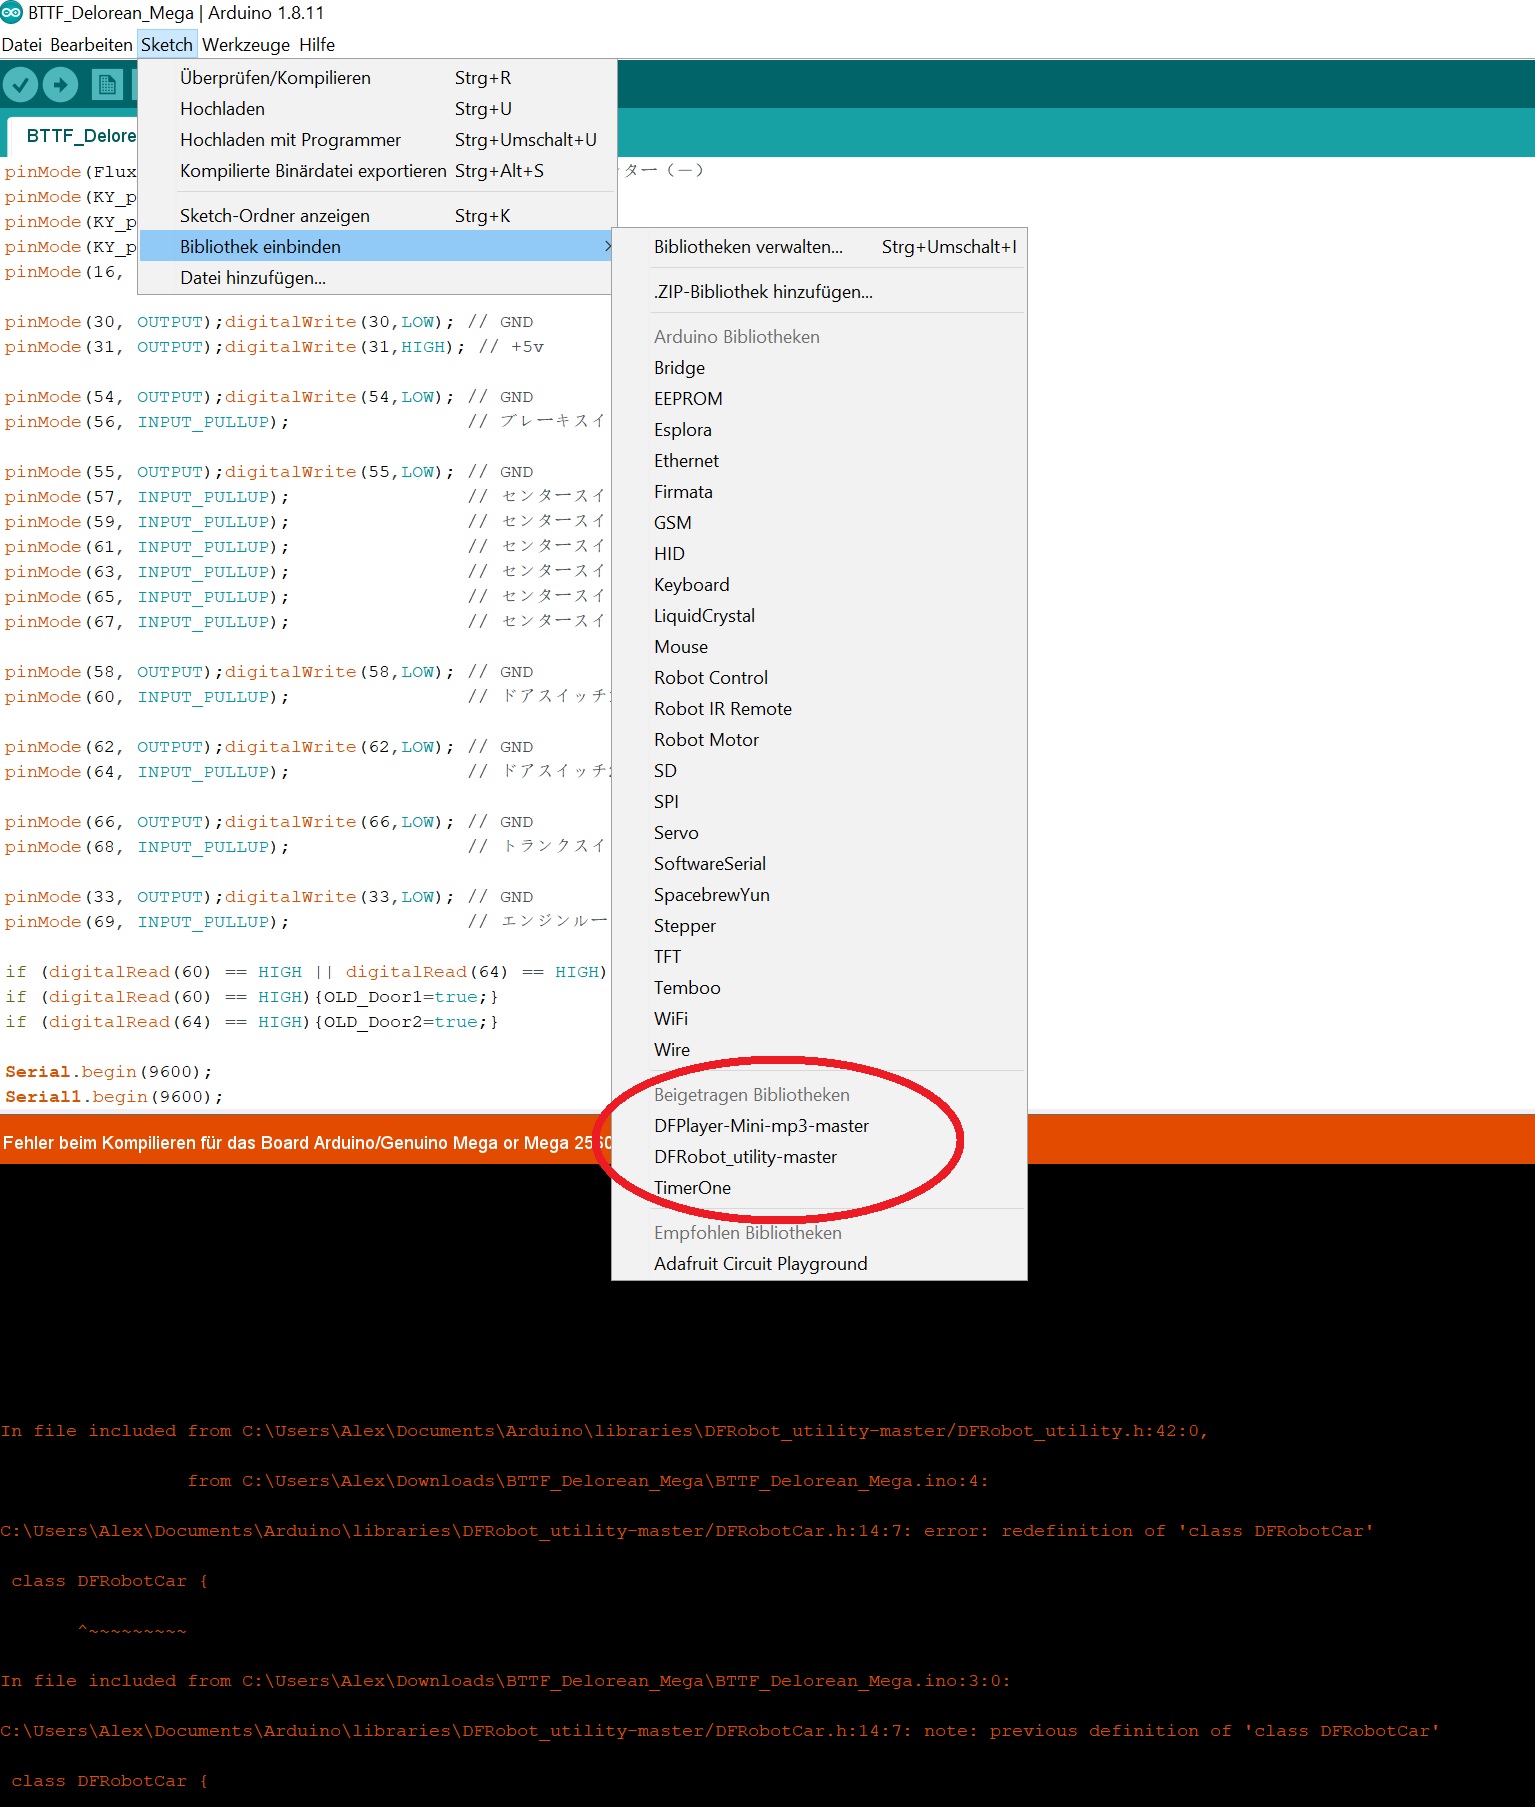
Task: Click code line pinMode(56, INPUT_PULLUP);
Action: pos(147,422)
